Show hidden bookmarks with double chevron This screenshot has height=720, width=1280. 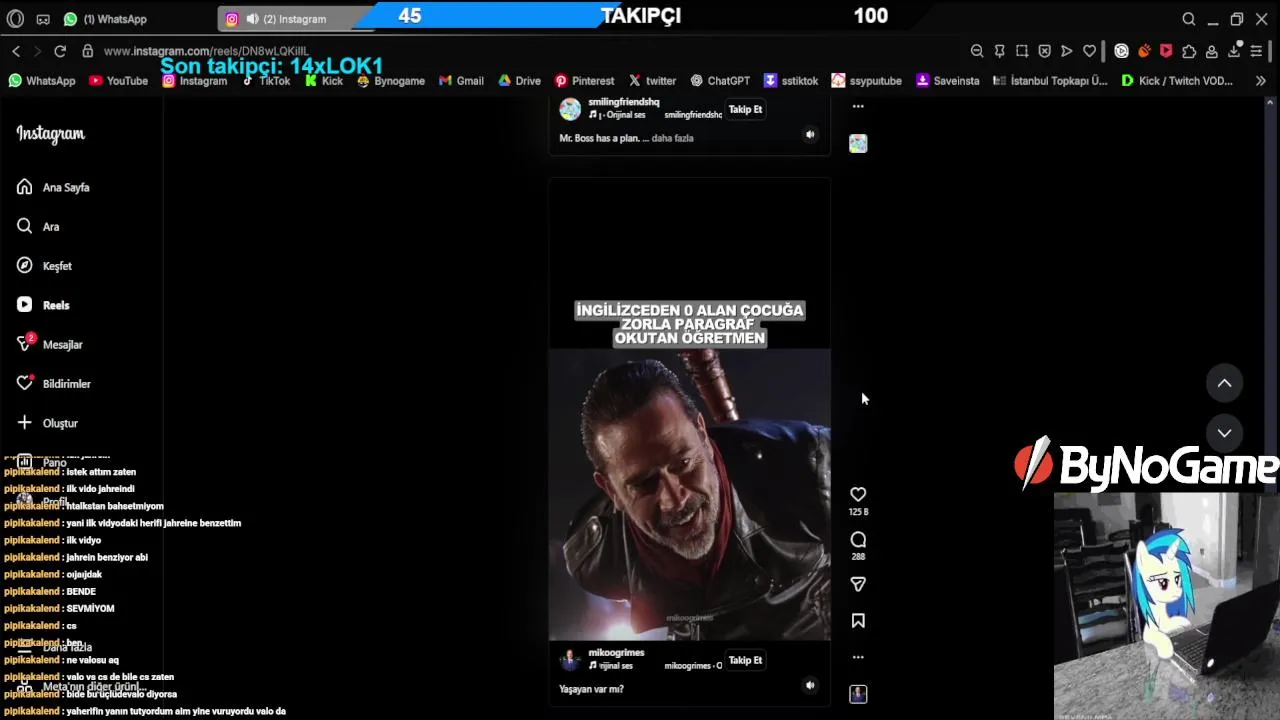tap(1260, 81)
